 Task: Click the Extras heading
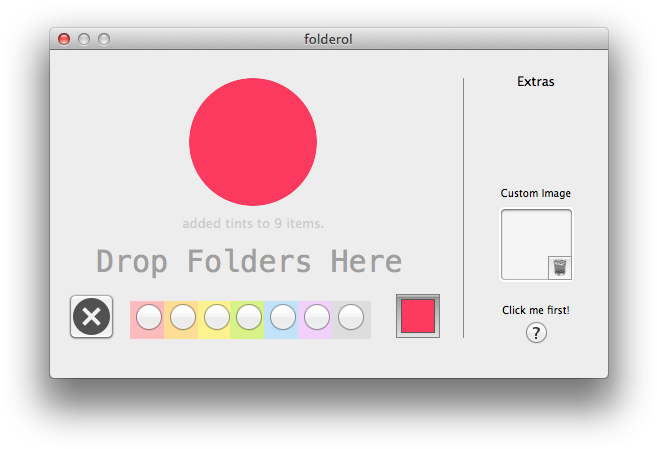point(535,82)
